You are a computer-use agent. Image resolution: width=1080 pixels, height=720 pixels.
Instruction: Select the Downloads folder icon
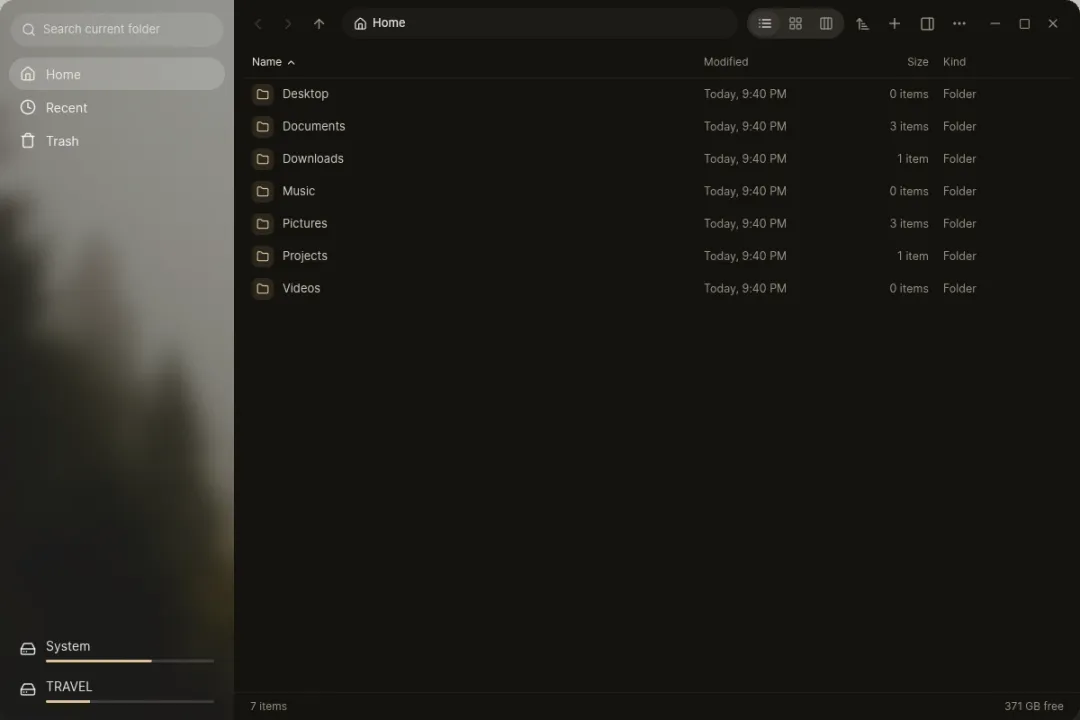(x=262, y=158)
